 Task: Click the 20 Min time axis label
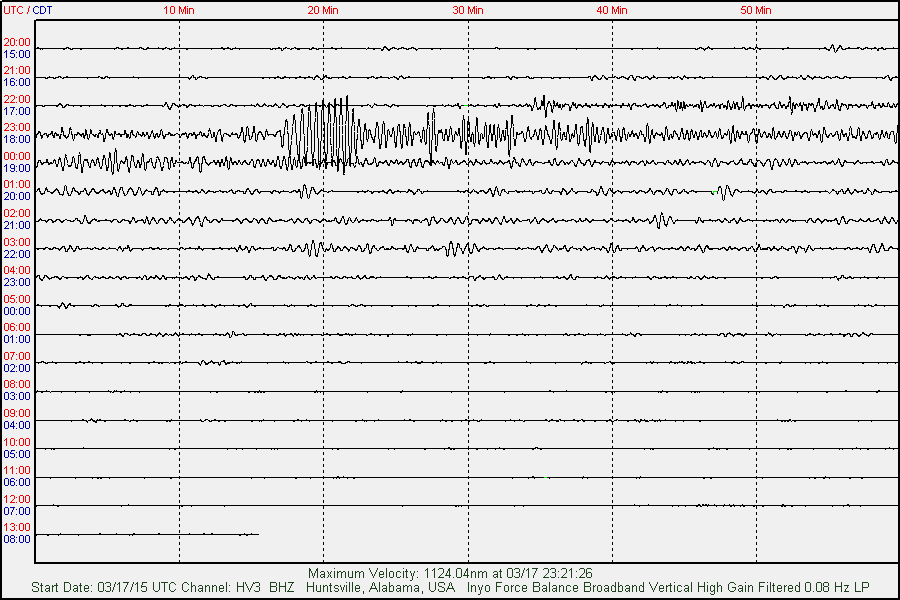coord(323,10)
